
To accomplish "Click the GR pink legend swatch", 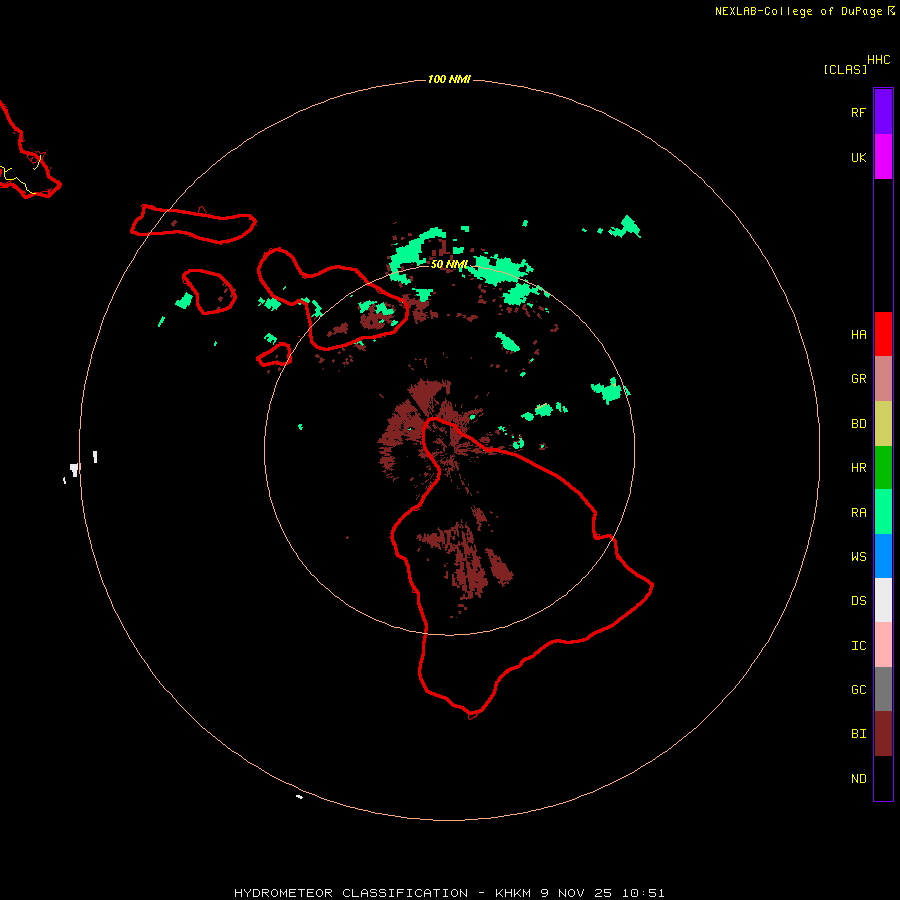I will click(x=883, y=379).
